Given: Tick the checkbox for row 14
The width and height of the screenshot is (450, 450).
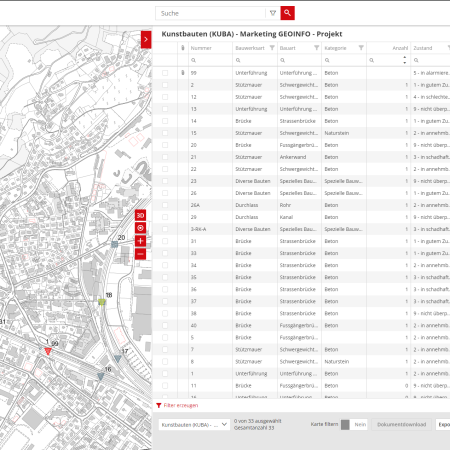Looking at the screenshot, I should tap(165, 121).
